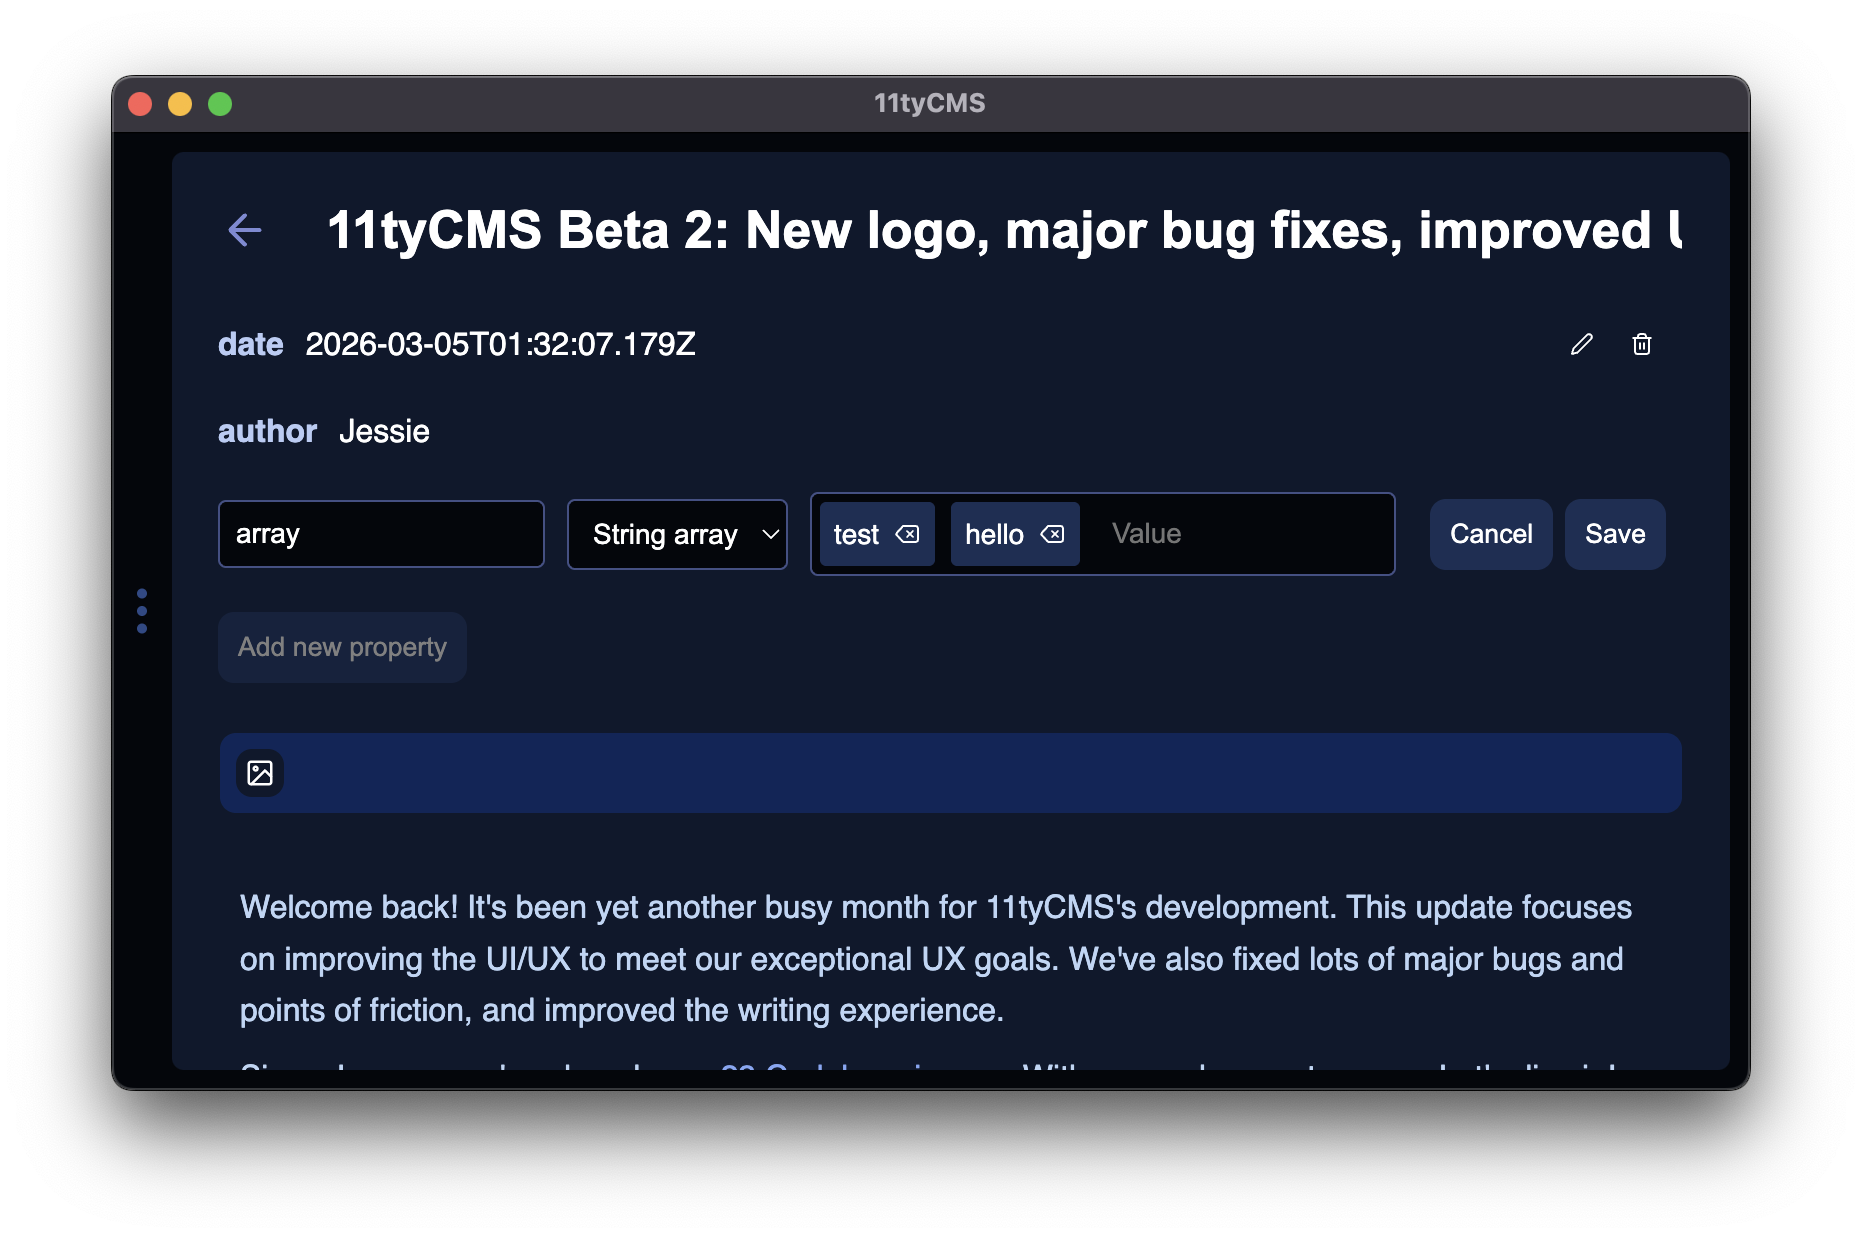1862x1238 pixels.
Task: Cancel adding the array property
Action: point(1490,534)
